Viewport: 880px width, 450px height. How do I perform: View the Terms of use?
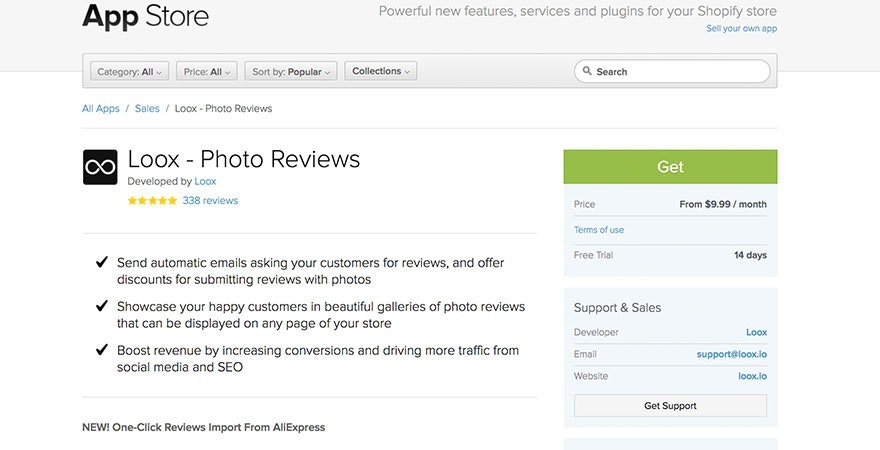pyautogui.click(x=599, y=230)
